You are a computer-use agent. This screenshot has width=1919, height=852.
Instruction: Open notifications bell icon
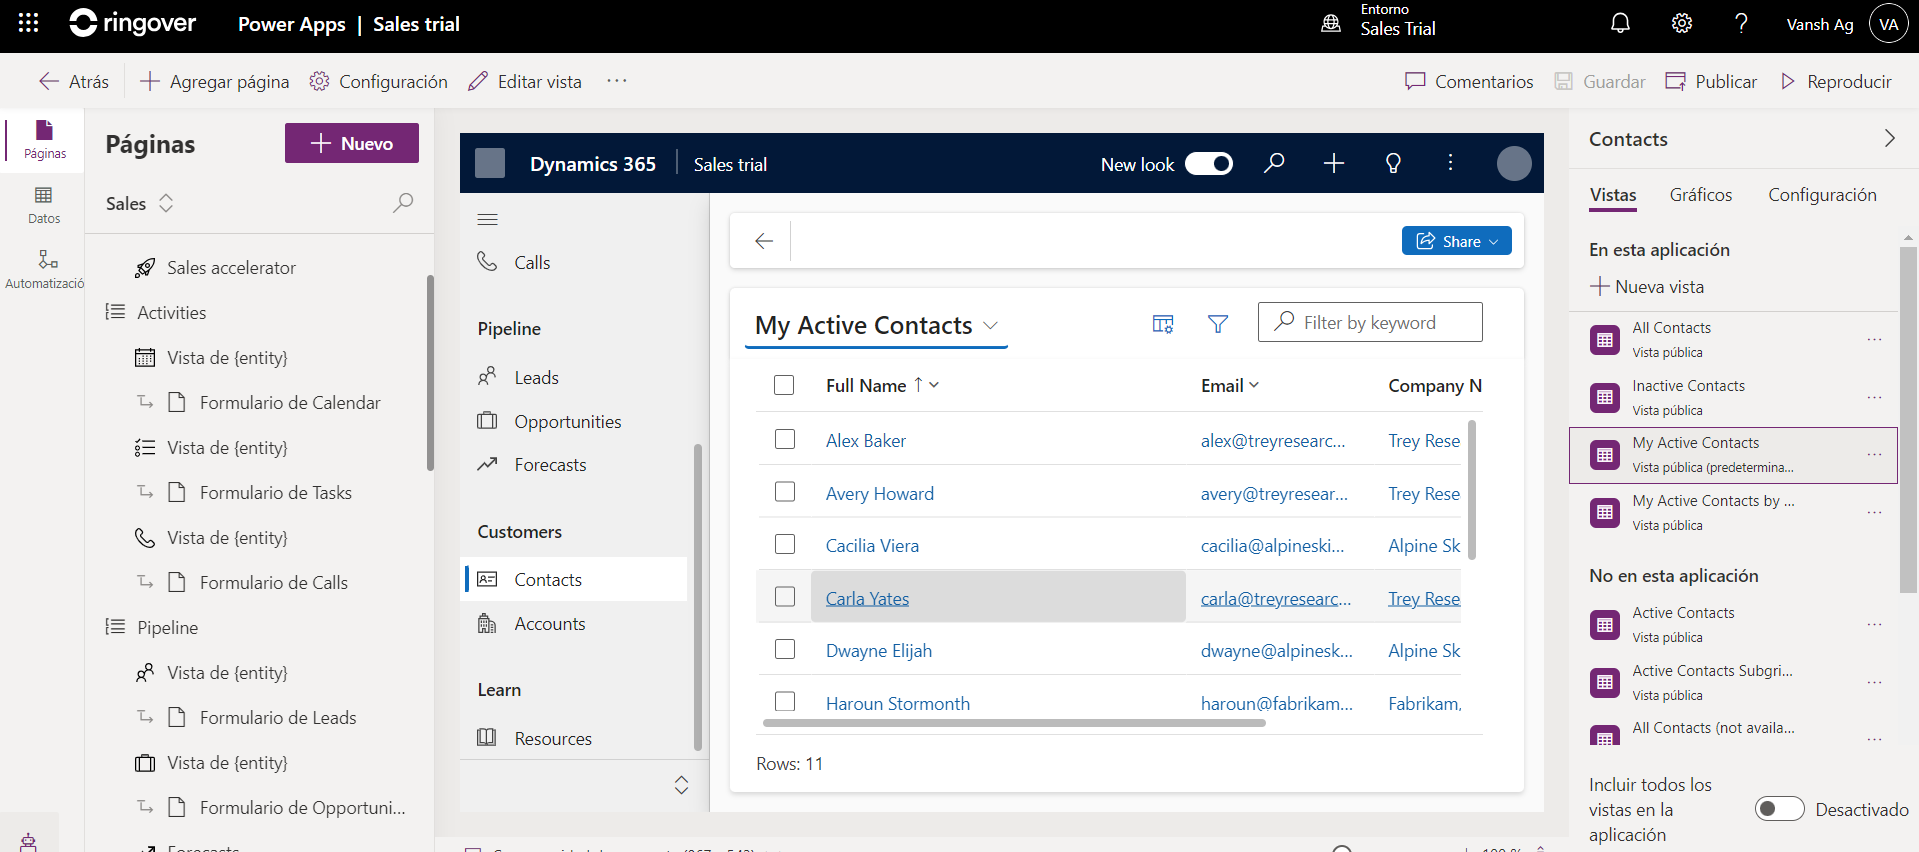click(x=1620, y=23)
